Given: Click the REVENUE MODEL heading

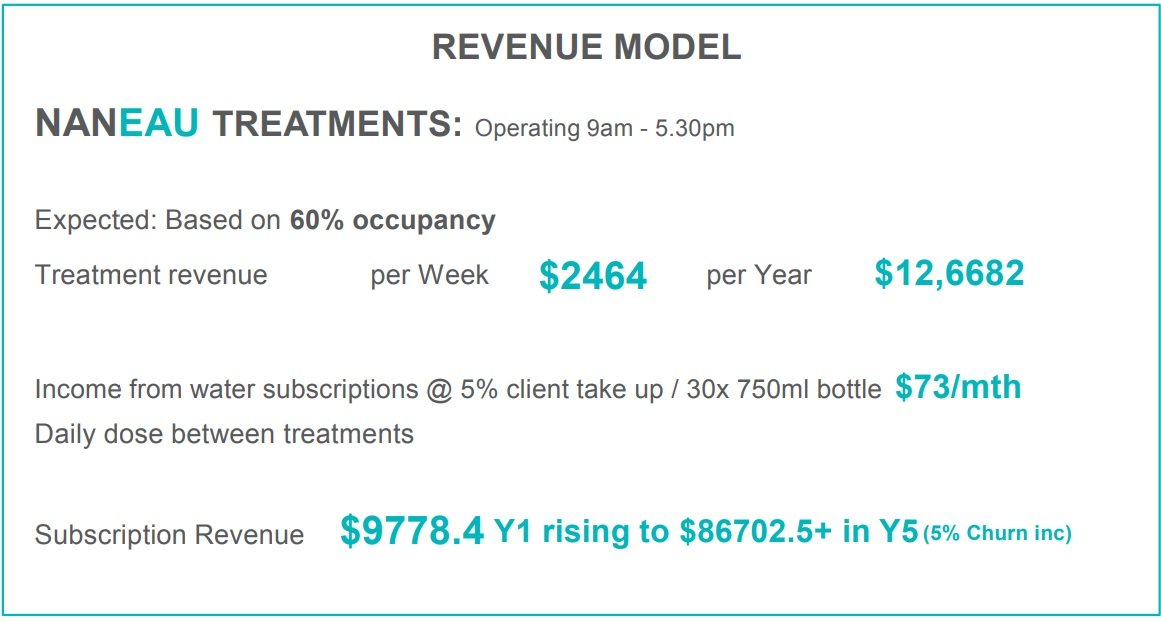Looking at the screenshot, I should coord(586,47).
